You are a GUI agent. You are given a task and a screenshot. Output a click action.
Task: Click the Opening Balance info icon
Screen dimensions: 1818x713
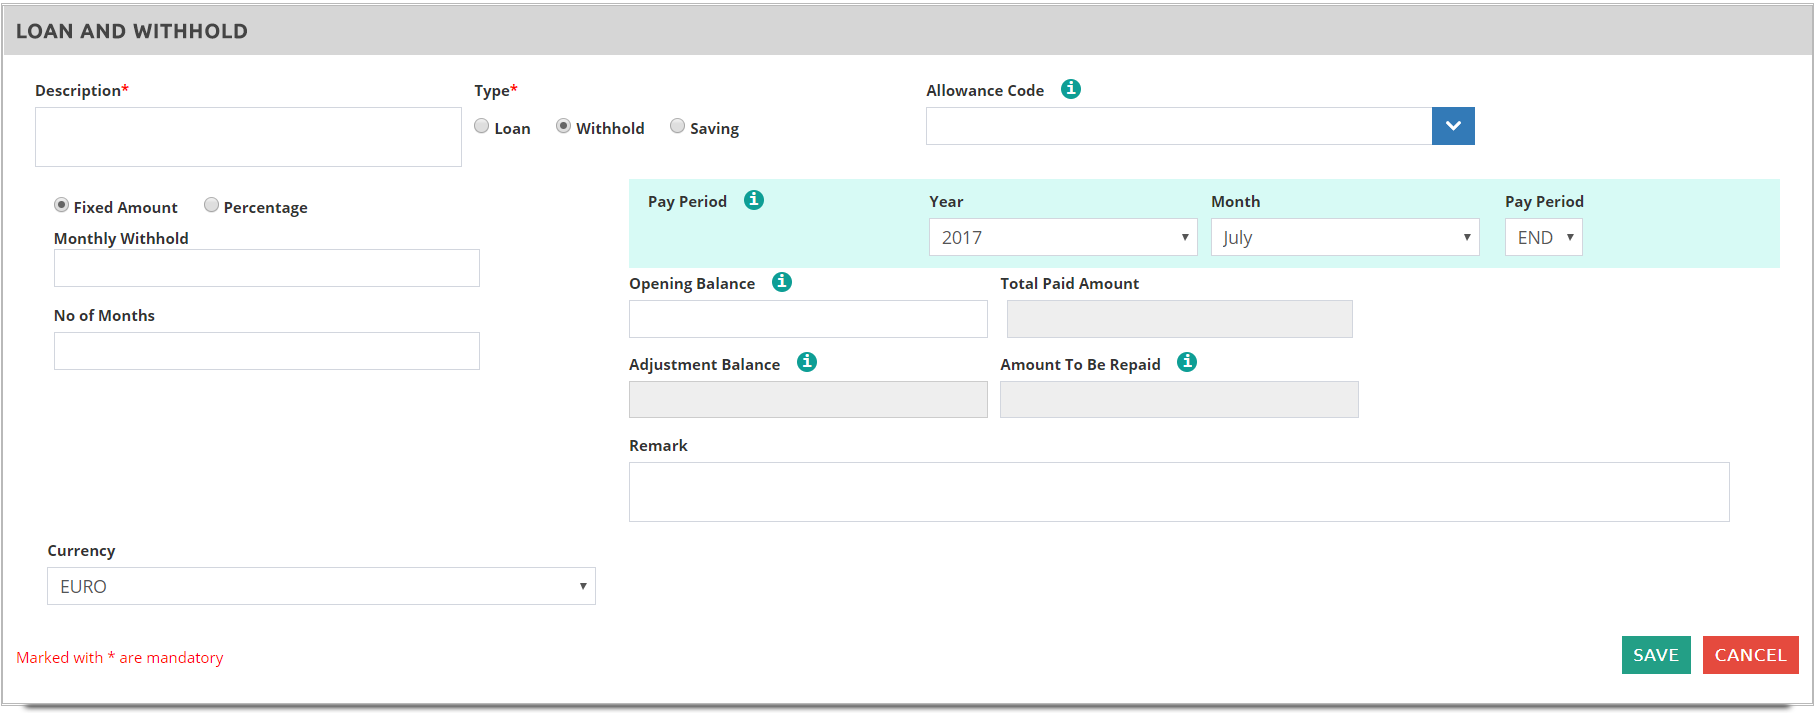point(782,282)
